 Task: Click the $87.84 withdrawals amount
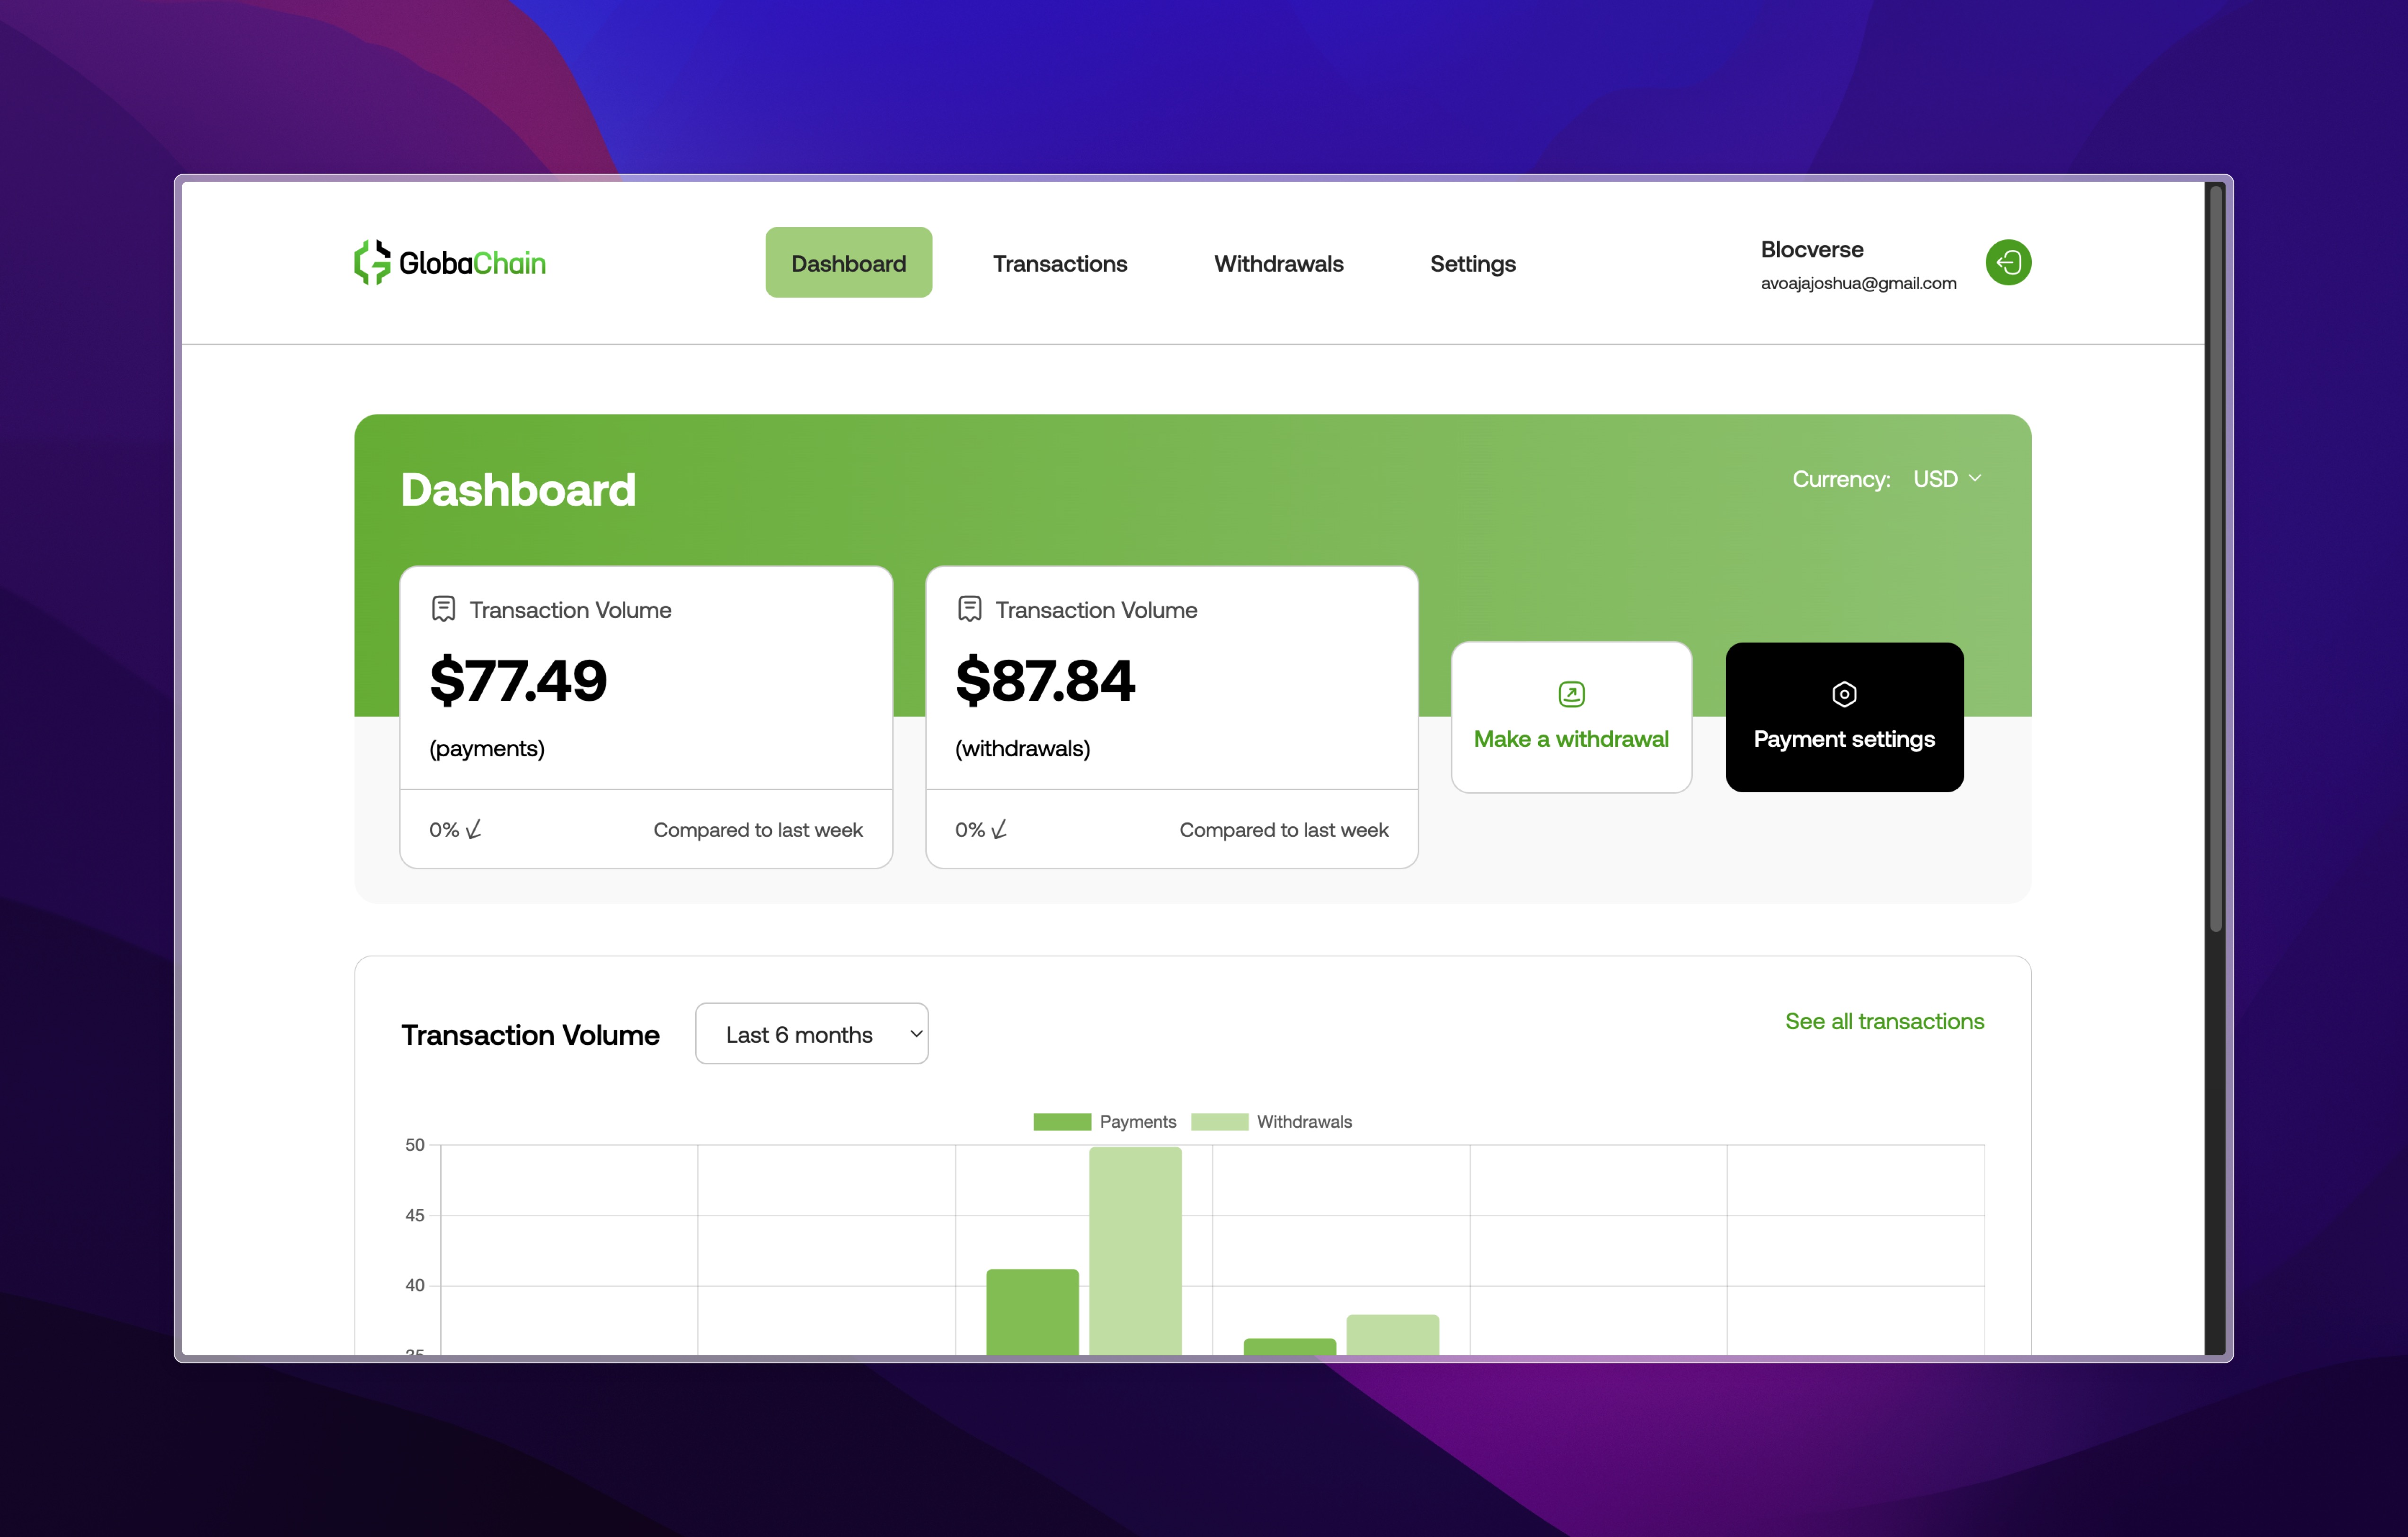(x=1045, y=681)
